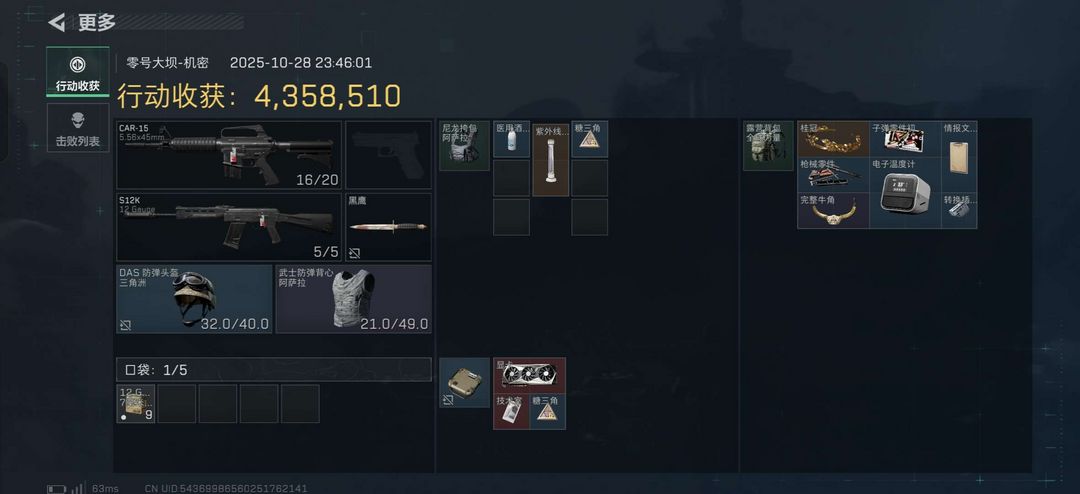Select the 武士防弹背心 armor vest
Viewport: 1080px width, 494px height.
point(354,299)
